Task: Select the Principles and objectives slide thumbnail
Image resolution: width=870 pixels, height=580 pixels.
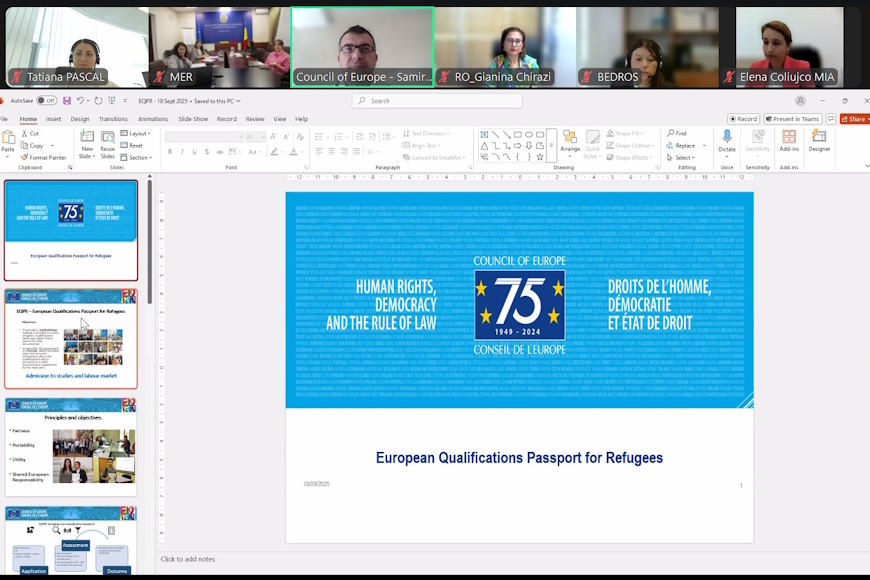Action: point(71,446)
